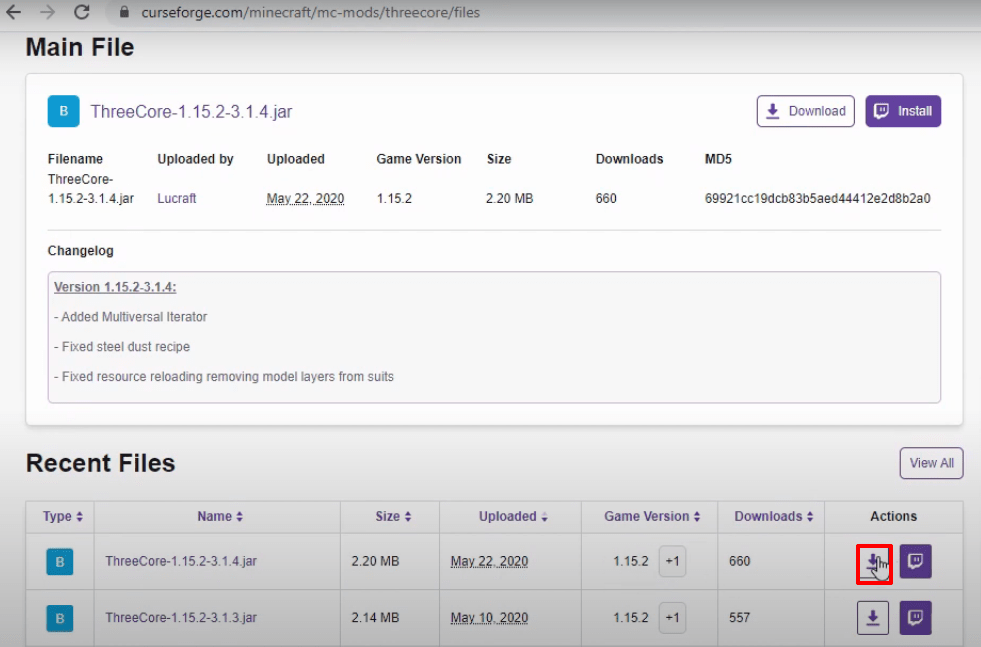Go forward in browser history
Image resolution: width=981 pixels, height=647 pixels.
pyautogui.click(x=48, y=12)
